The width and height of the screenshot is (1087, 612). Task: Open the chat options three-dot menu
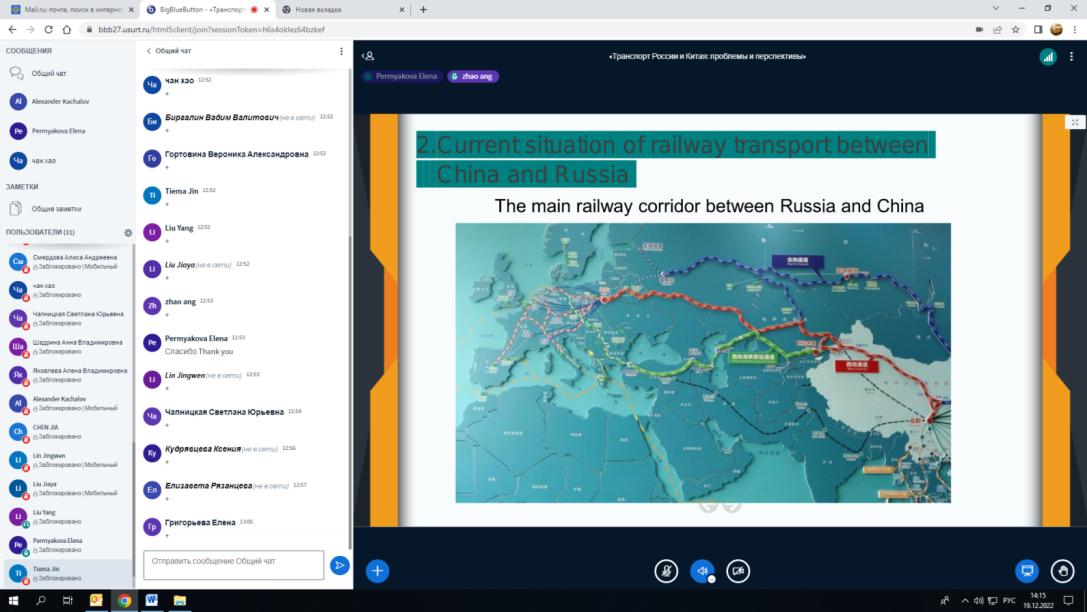click(341, 51)
